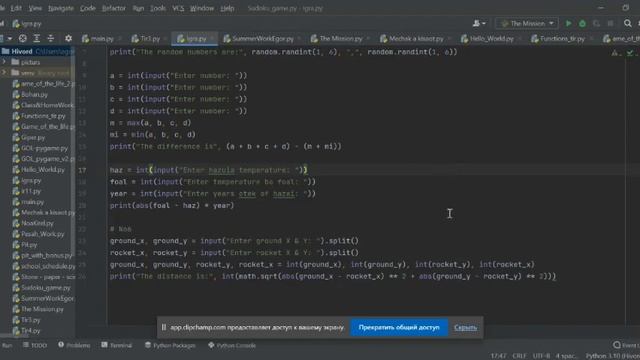Open the Tools menu
This screenshot has height=360, width=640.
click(158, 8)
